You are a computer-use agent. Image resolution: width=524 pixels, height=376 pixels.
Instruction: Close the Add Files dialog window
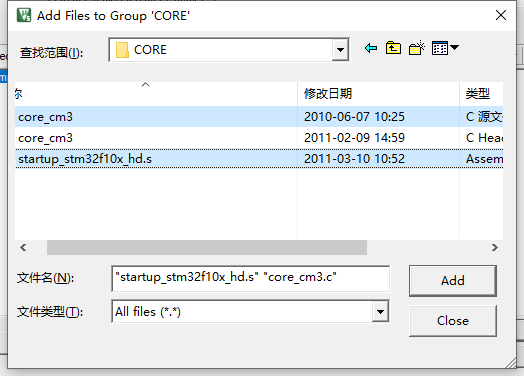point(501,15)
